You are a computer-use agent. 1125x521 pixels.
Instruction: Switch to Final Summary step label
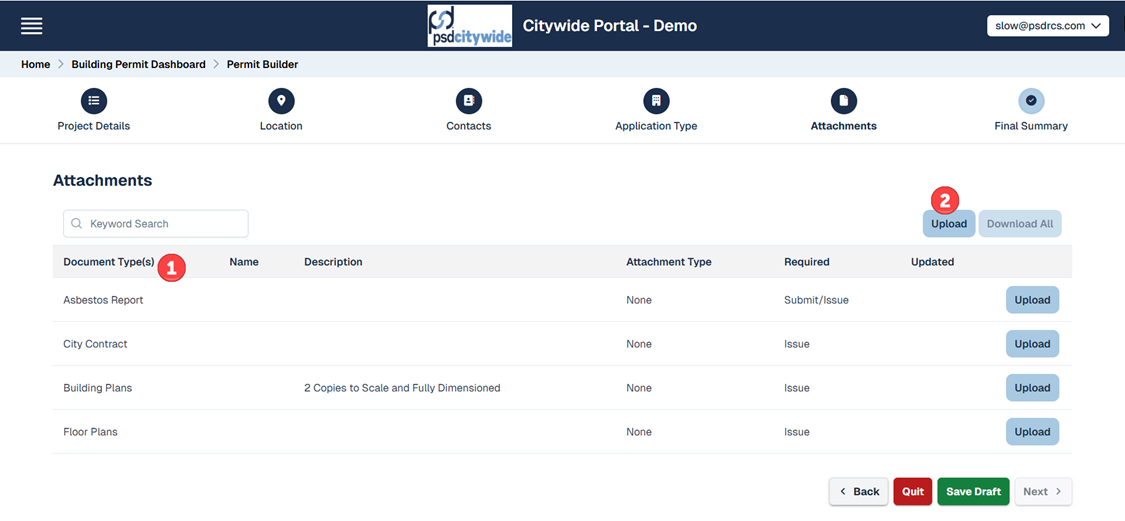(1031, 126)
